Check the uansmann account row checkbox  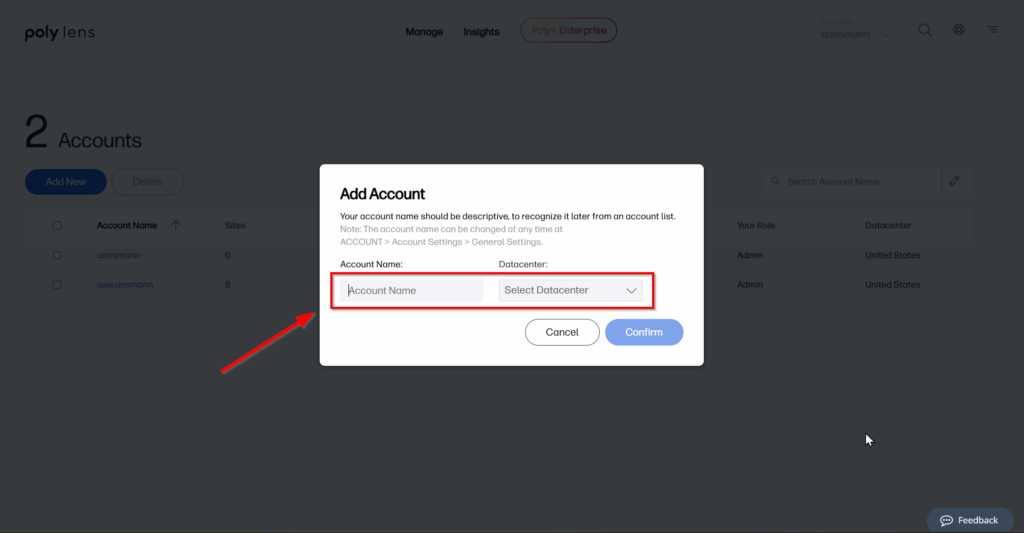[x=57, y=255]
